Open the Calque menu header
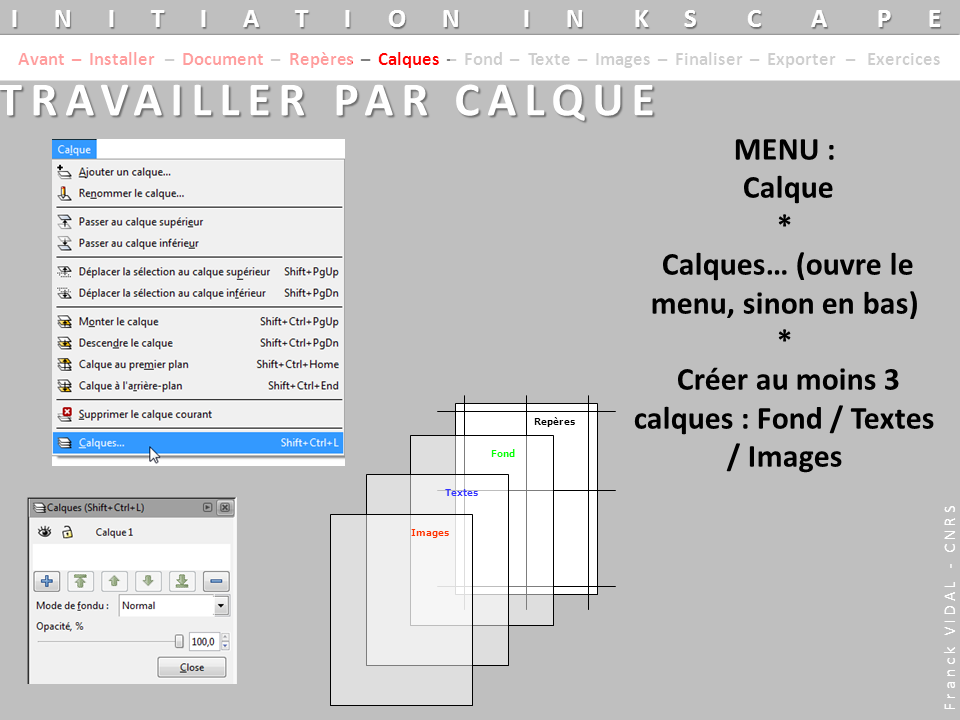The image size is (960, 720). pyautogui.click(x=74, y=149)
